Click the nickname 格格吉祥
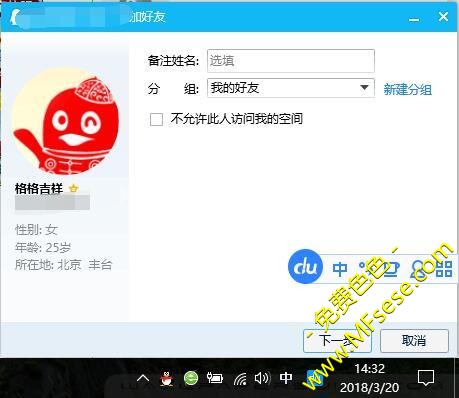Viewport: 459px width, 398px height. click(x=39, y=189)
